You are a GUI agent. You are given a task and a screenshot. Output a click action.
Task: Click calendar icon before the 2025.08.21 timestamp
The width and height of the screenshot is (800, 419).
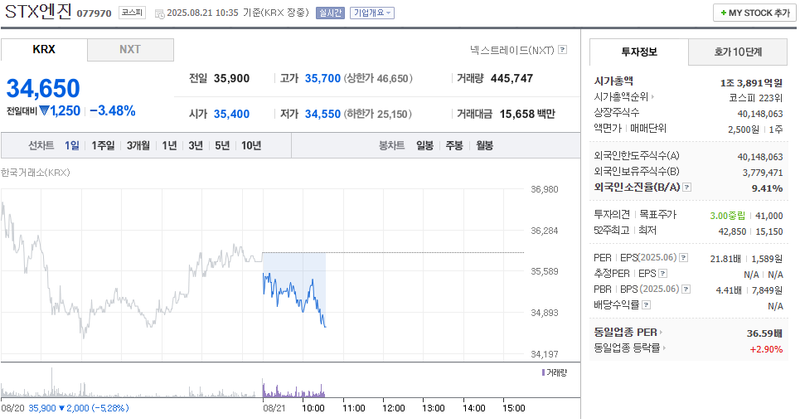159,13
